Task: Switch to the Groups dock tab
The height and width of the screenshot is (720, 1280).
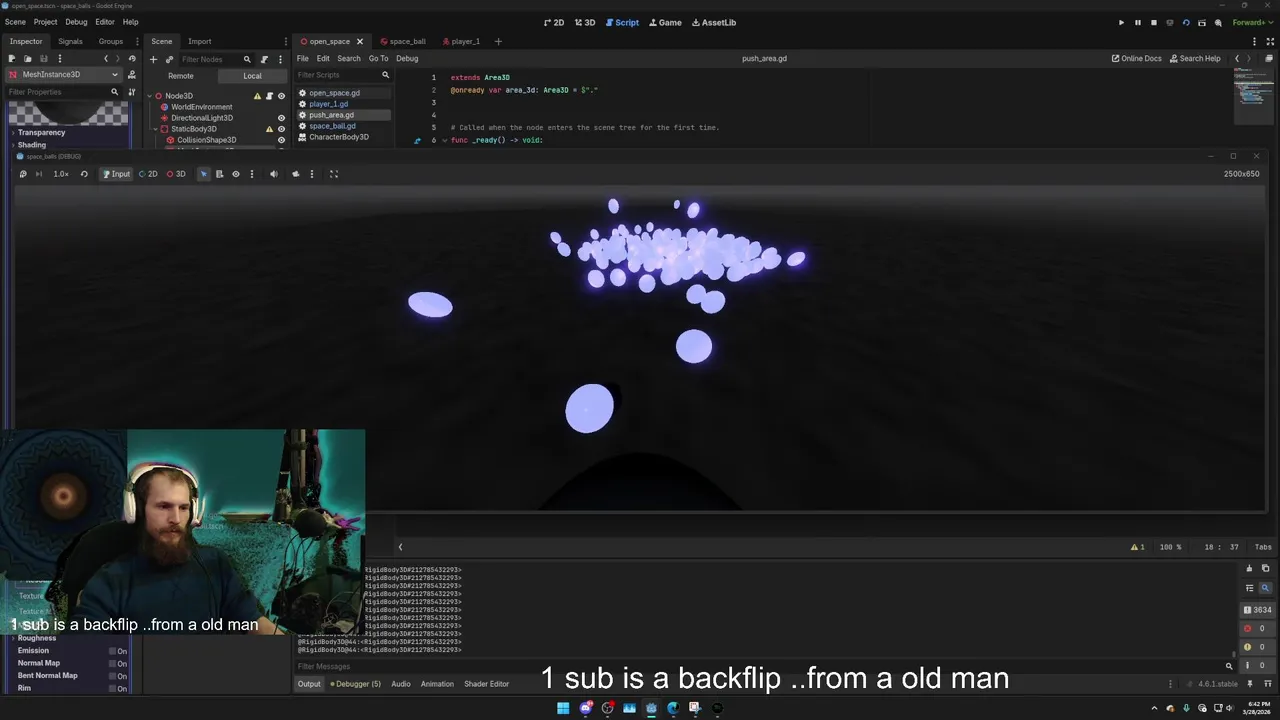Action: click(110, 41)
